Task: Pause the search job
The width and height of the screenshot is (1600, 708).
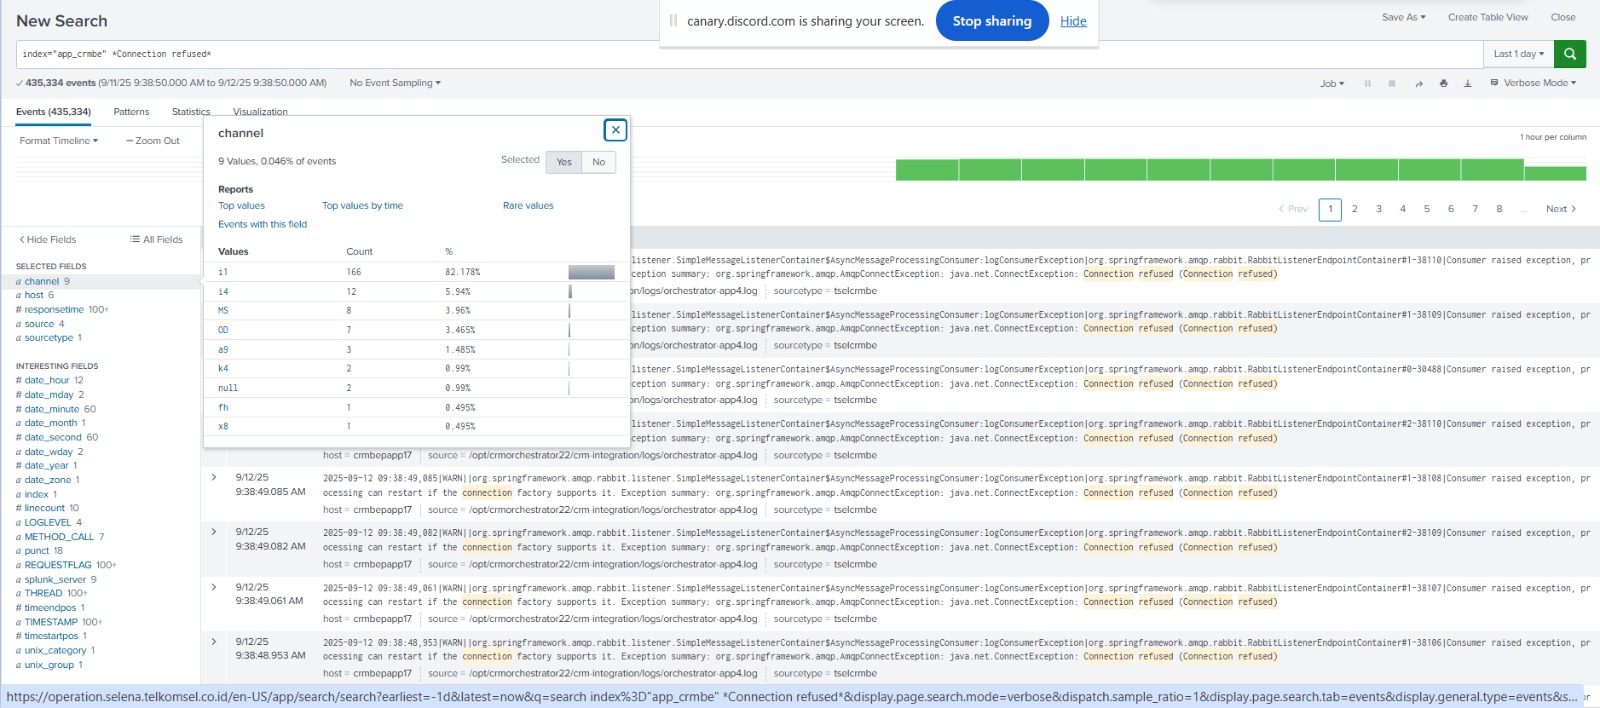Action: [x=1367, y=84]
